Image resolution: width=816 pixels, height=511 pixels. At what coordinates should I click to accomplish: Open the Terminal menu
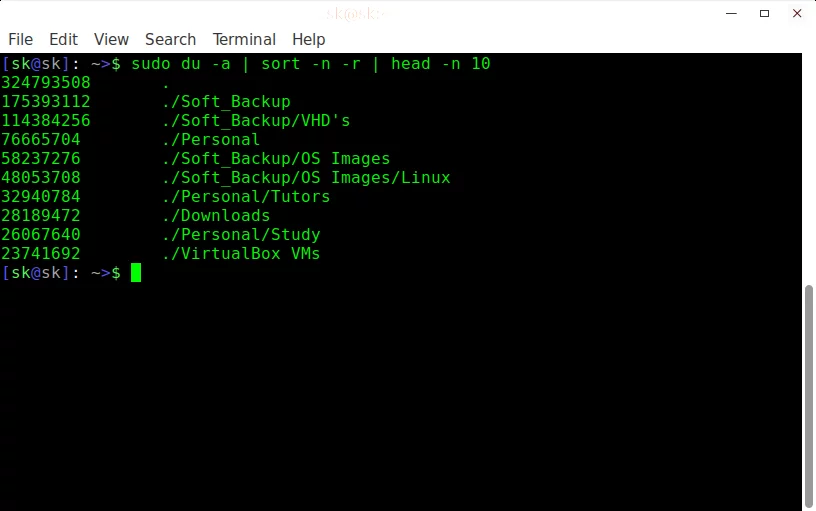click(244, 40)
